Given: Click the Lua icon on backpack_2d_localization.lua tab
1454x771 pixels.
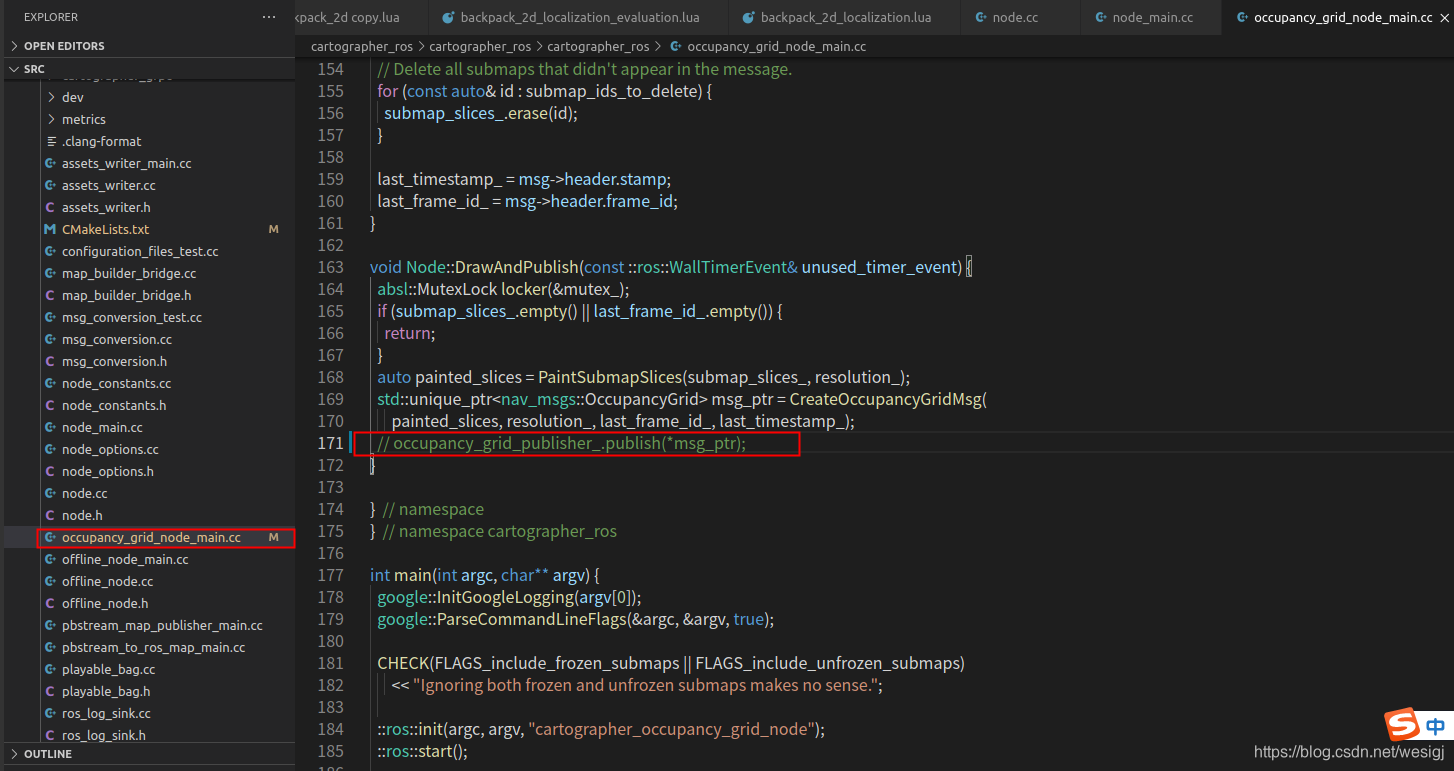Looking at the screenshot, I should (x=747, y=17).
